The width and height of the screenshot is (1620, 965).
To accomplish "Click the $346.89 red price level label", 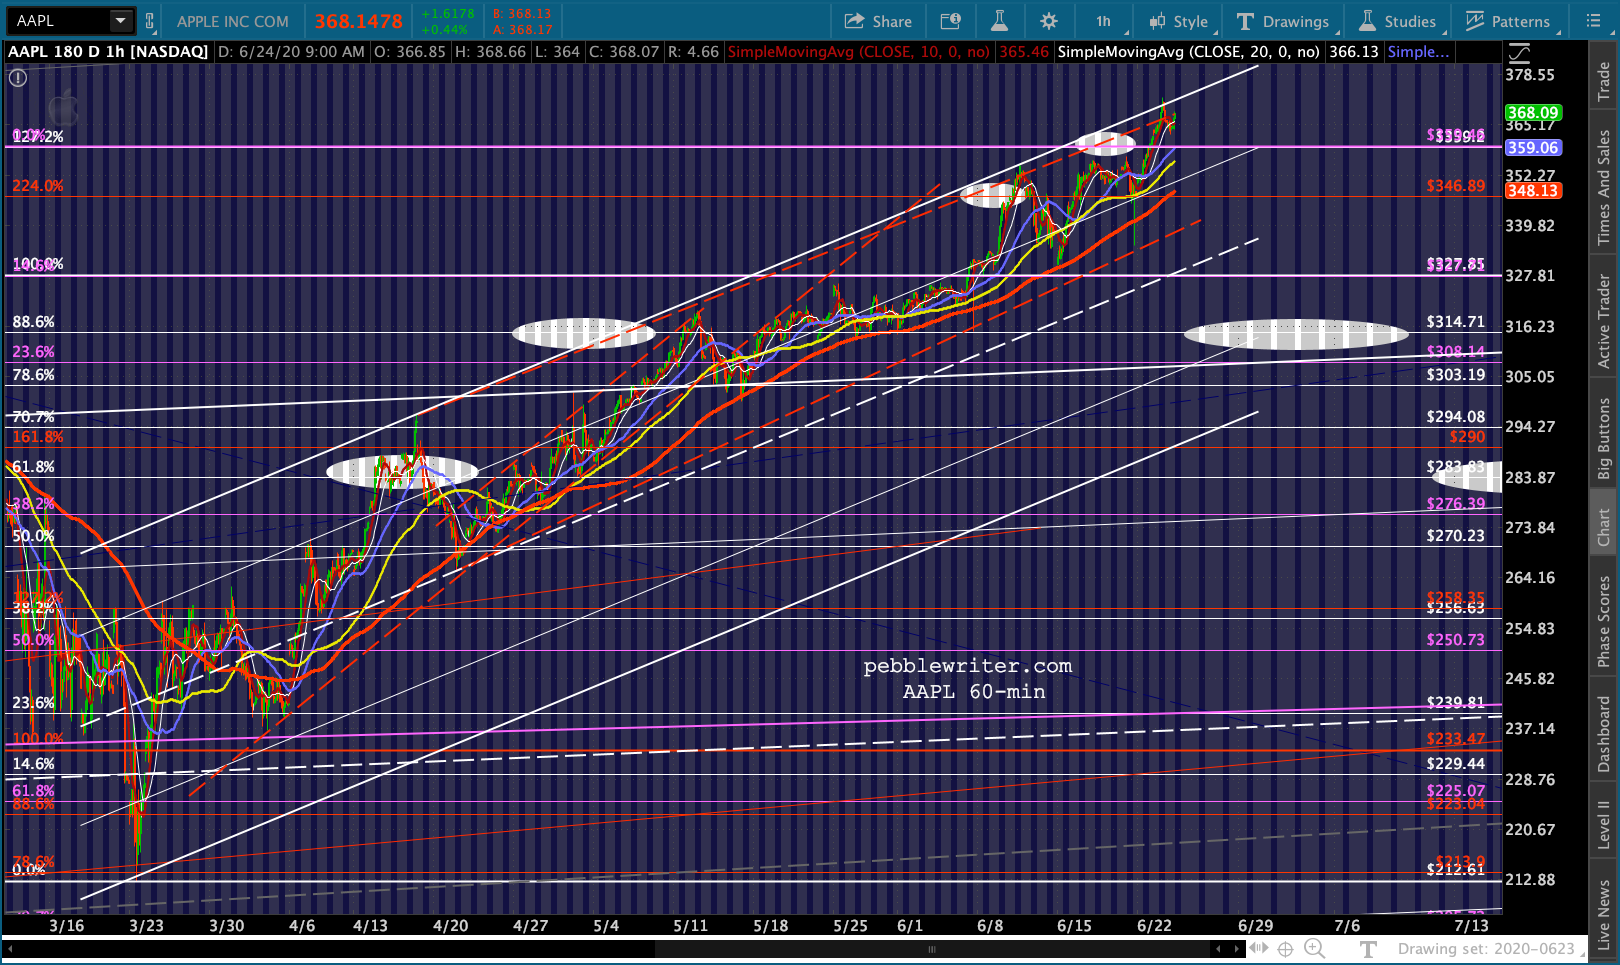I will [x=1455, y=185].
